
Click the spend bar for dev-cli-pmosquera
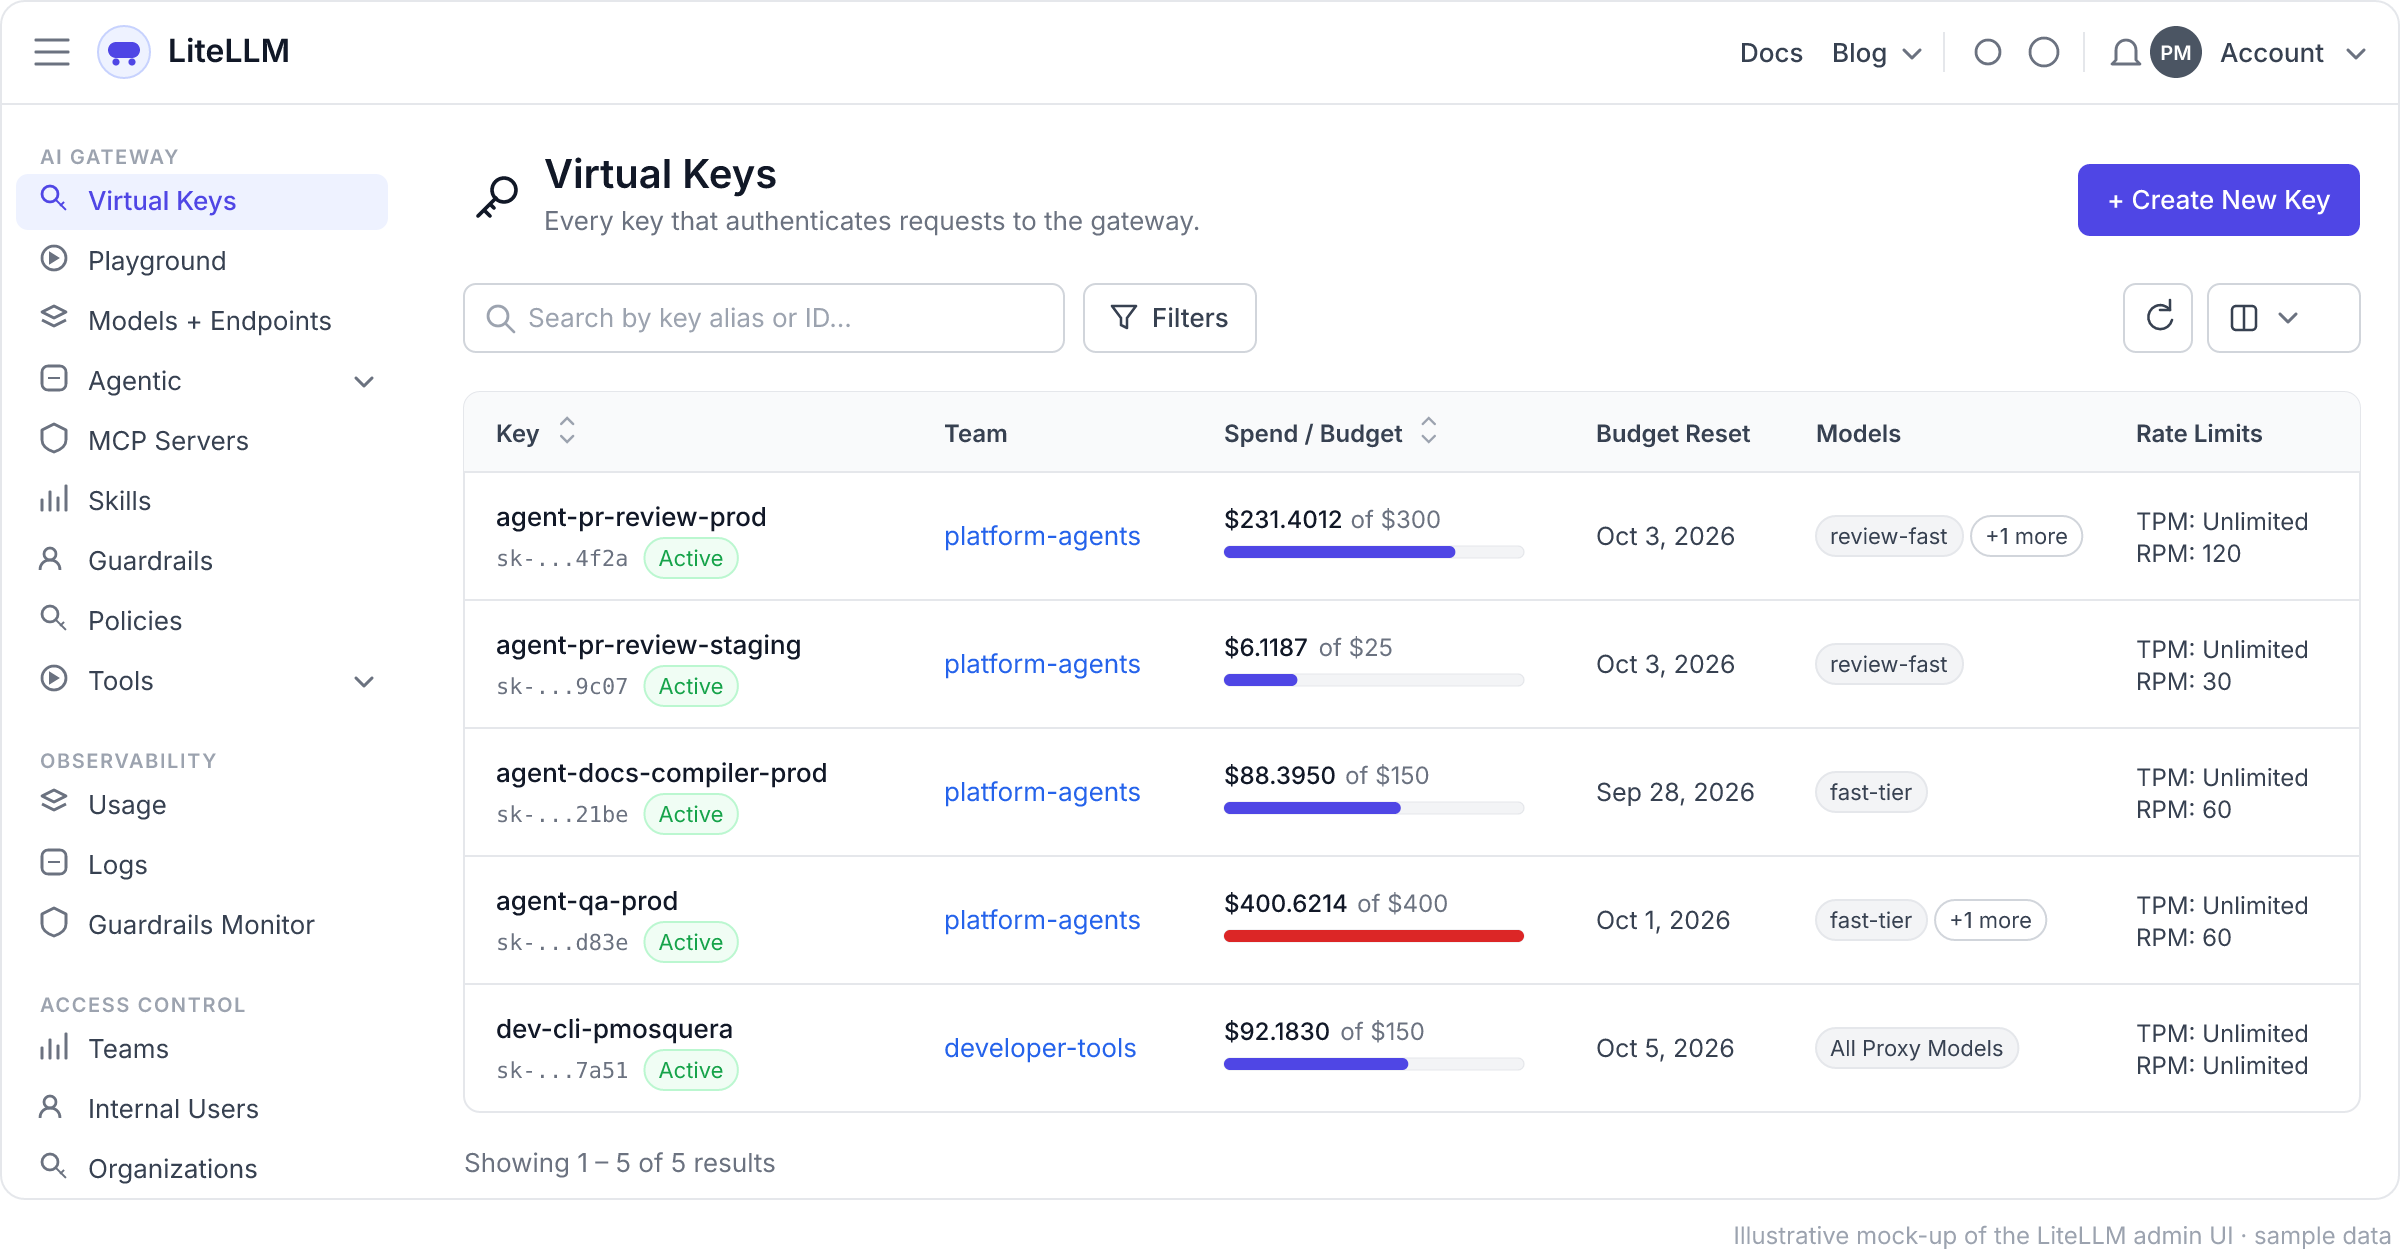tap(1374, 1064)
